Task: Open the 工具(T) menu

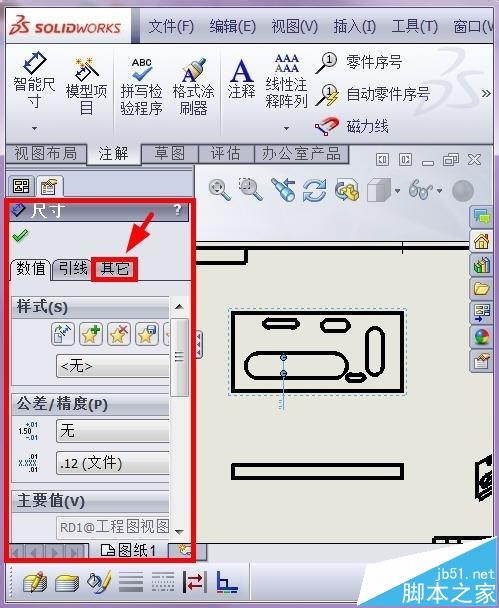Action: 414,27
